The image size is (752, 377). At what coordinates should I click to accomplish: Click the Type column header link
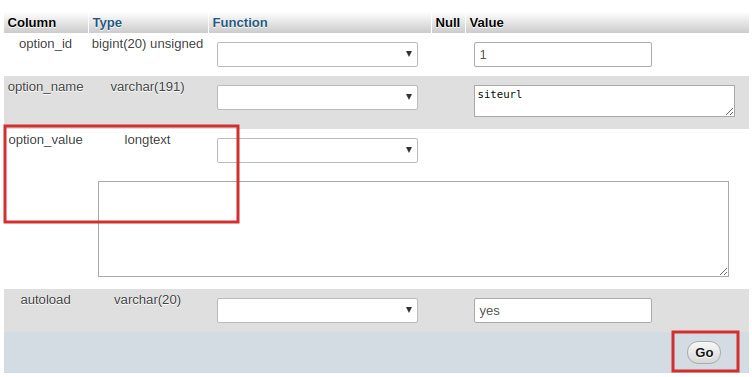point(107,23)
